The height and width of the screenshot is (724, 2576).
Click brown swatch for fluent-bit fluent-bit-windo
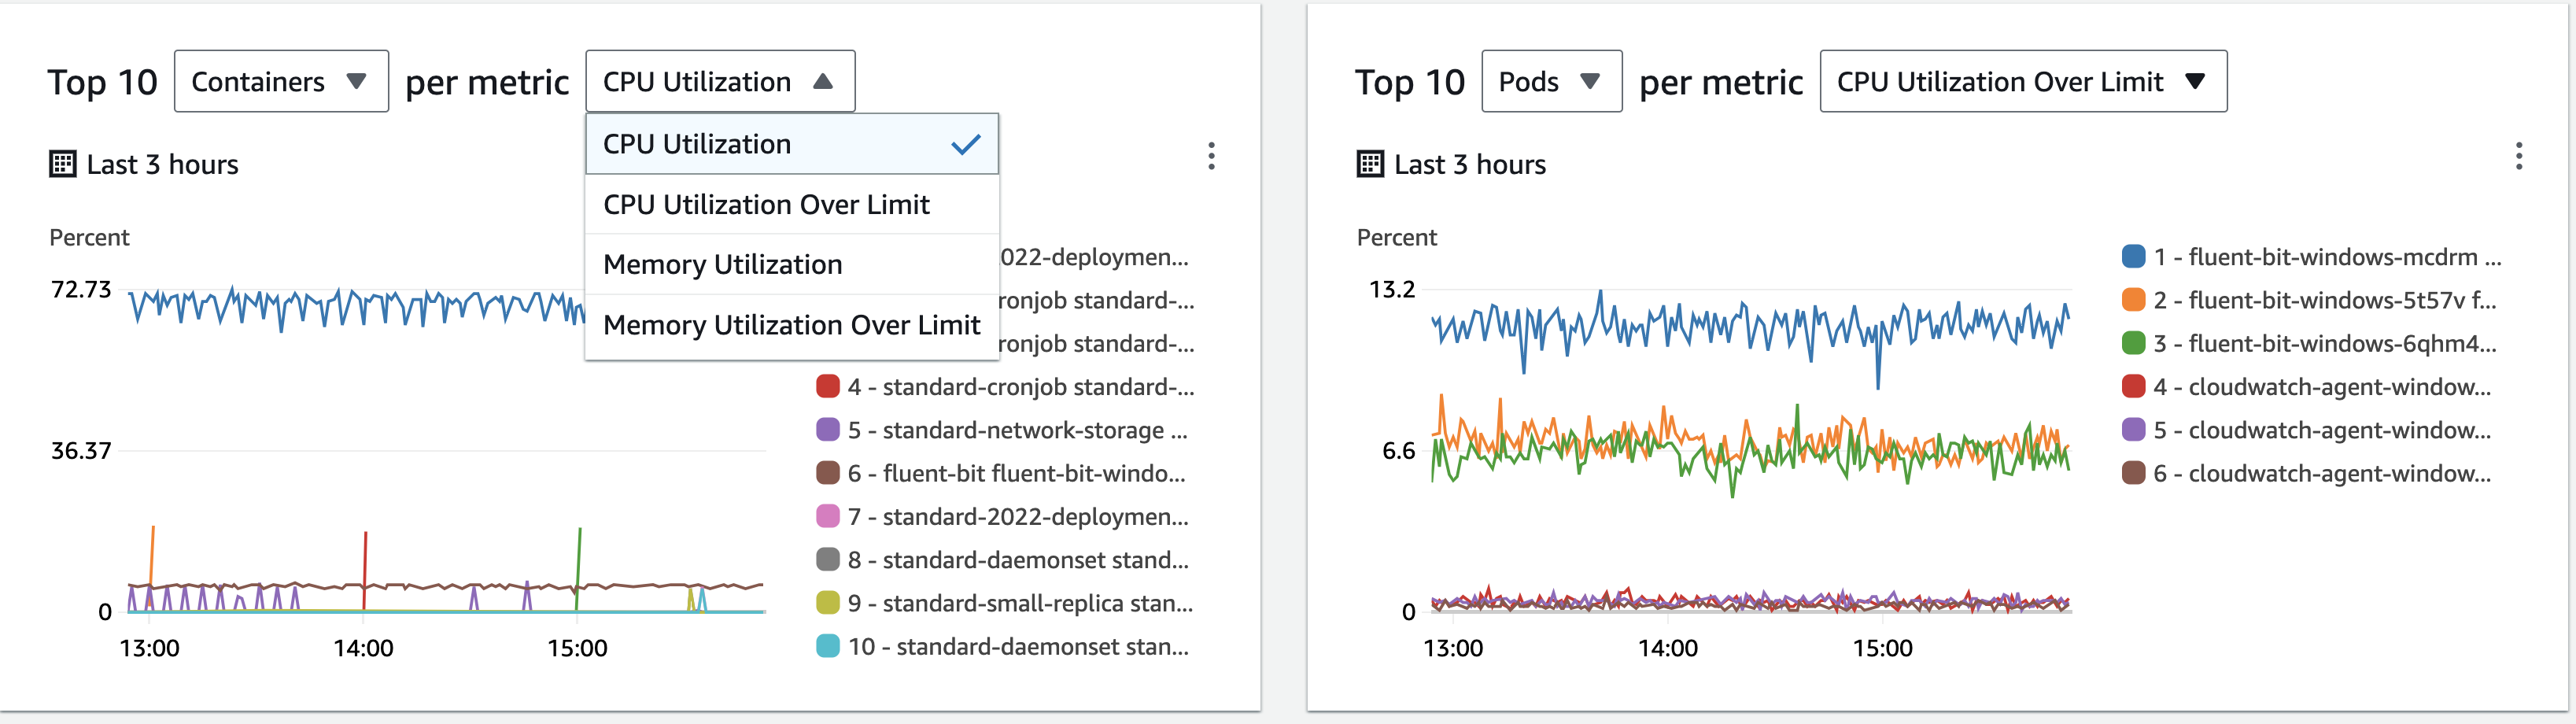click(828, 472)
